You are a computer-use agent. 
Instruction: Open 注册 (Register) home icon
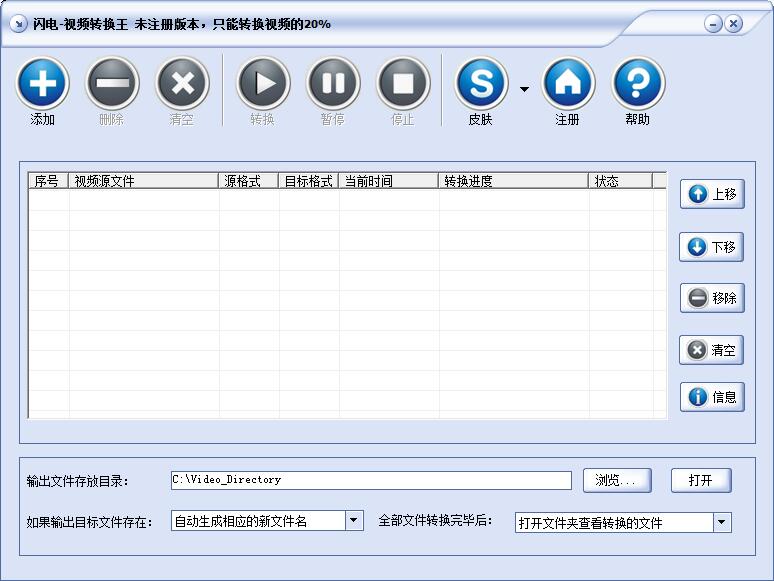568,84
